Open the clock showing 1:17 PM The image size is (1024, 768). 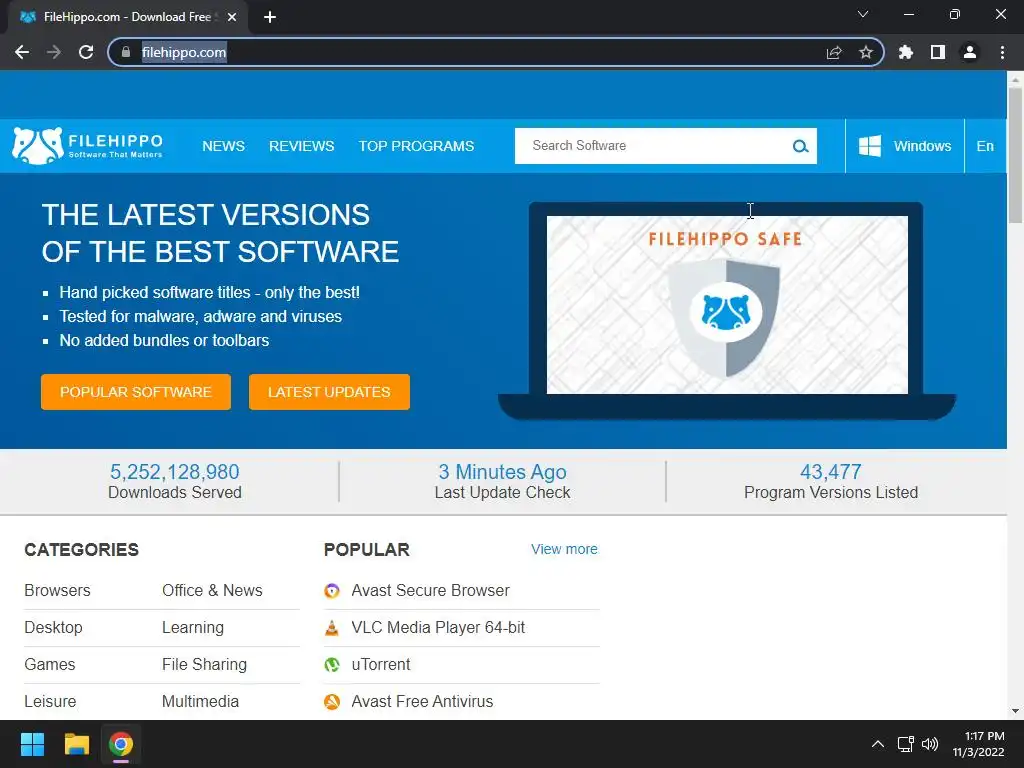point(978,744)
